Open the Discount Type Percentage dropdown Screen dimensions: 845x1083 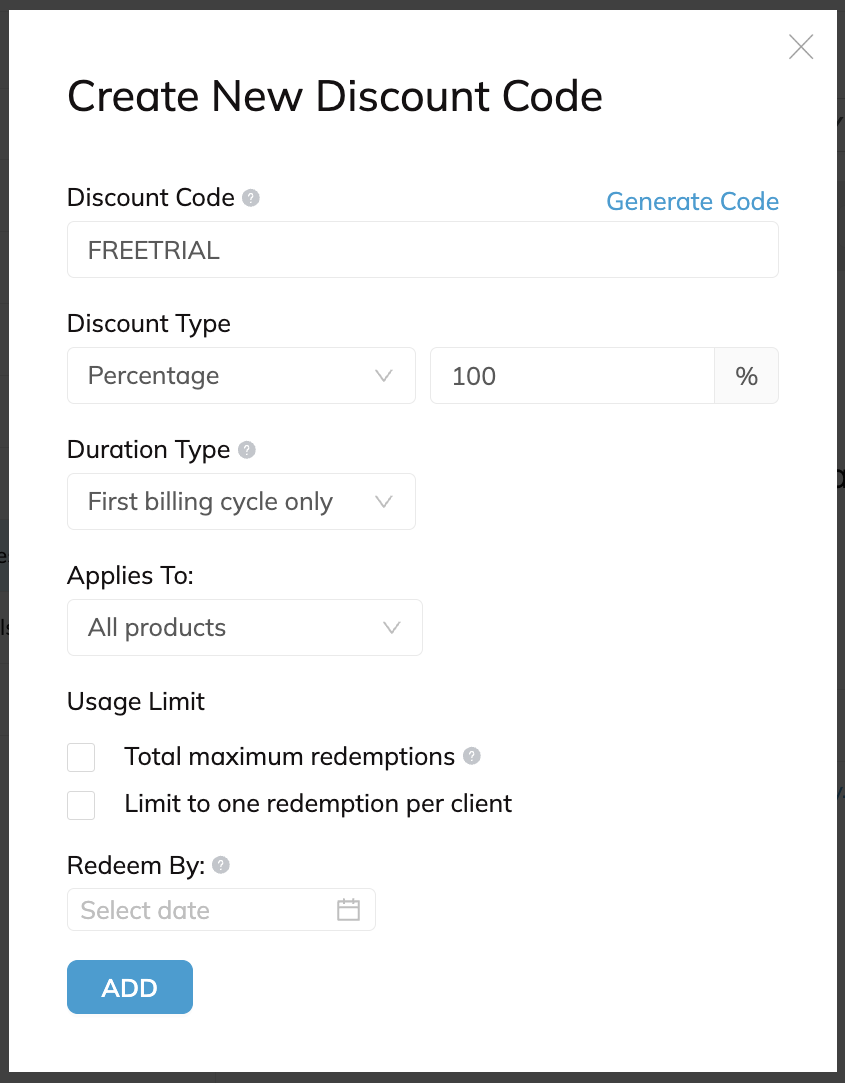(x=241, y=376)
